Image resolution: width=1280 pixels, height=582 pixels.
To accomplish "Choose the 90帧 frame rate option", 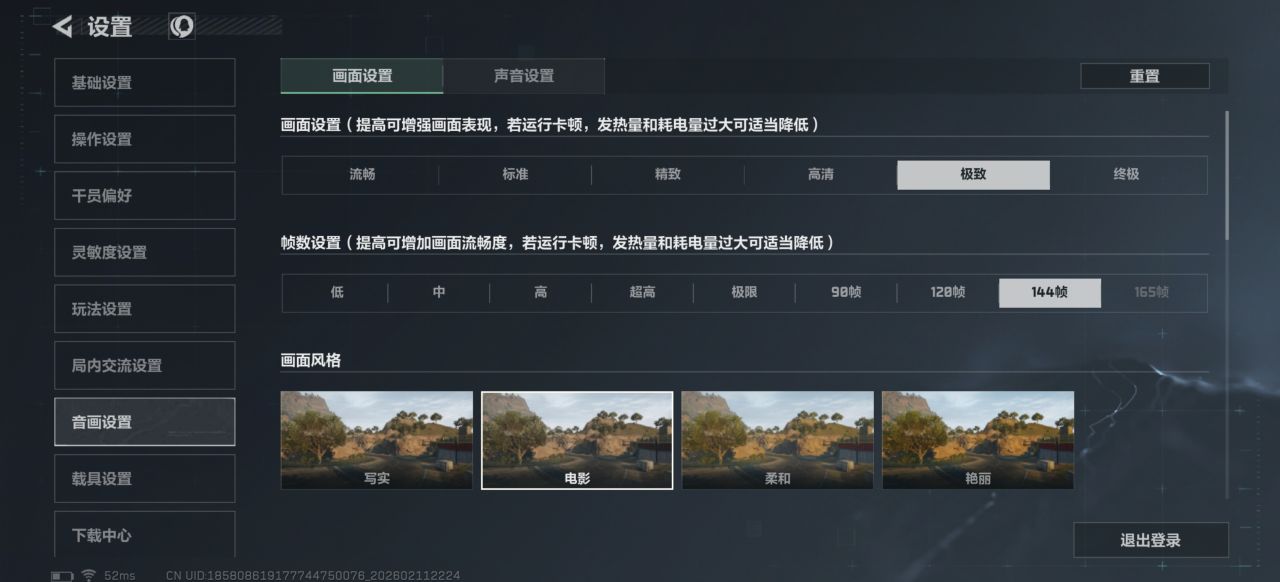I will [846, 293].
